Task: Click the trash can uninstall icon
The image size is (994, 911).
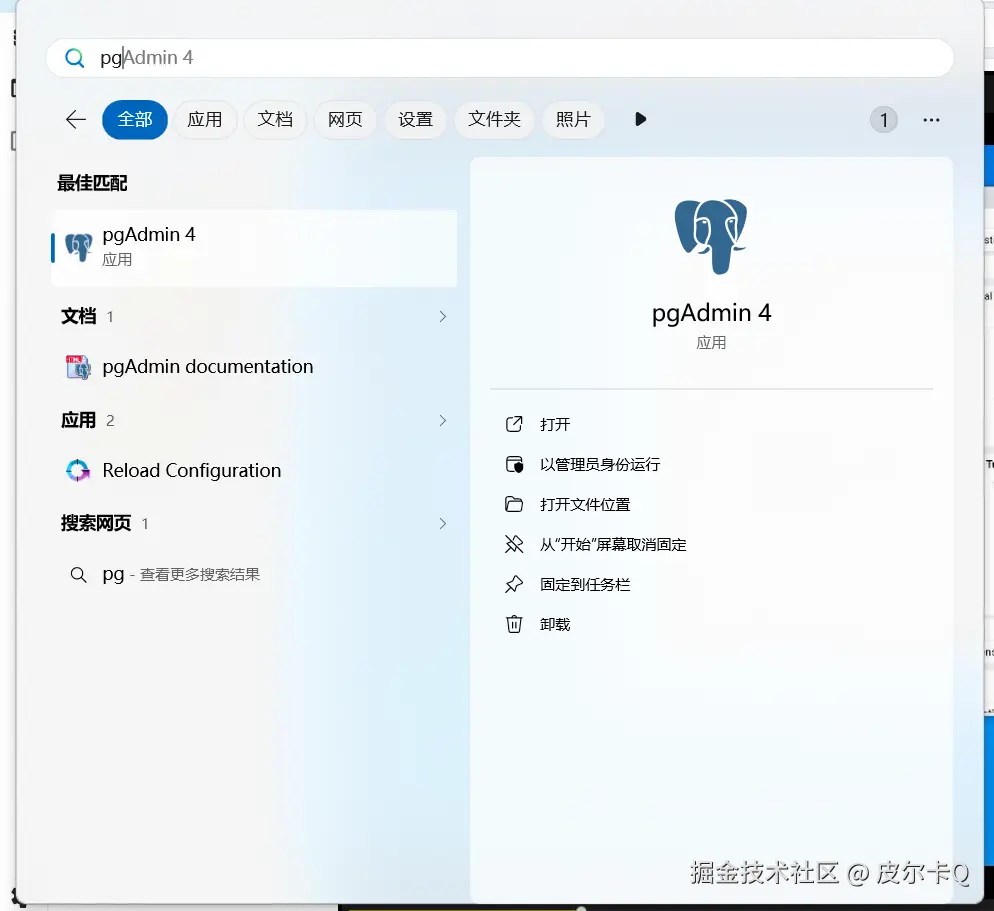Action: [514, 624]
